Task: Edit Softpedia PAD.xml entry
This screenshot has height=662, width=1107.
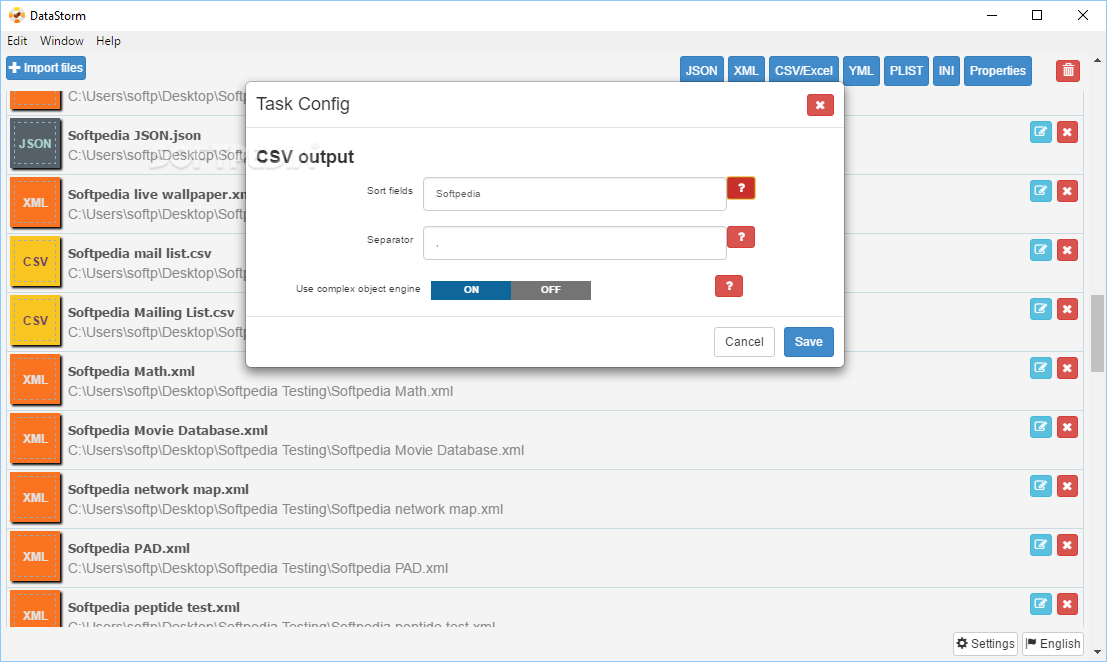Action: (1041, 545)
